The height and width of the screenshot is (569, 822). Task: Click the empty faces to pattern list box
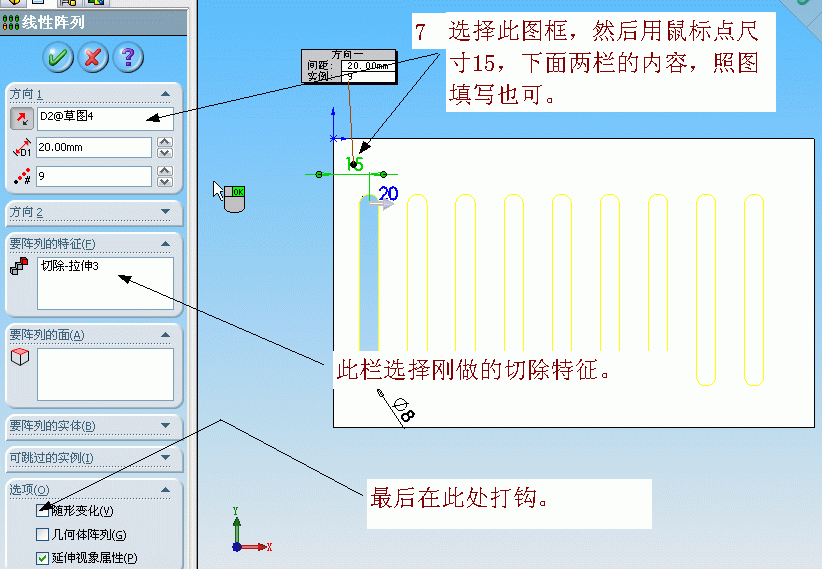105,374
